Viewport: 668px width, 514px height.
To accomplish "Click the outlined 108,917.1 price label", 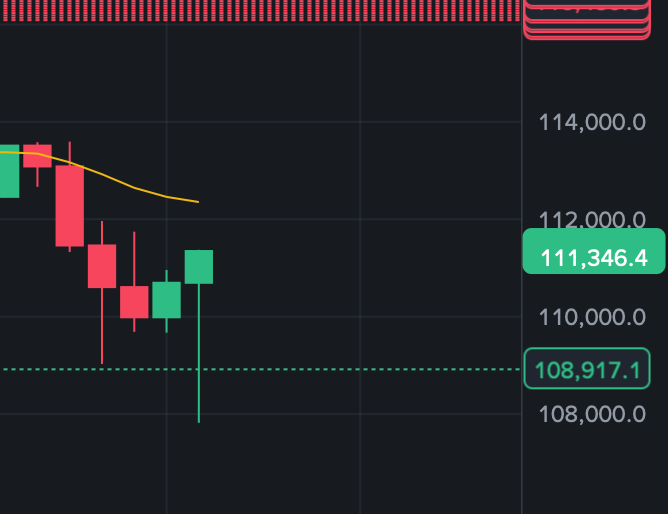I will [x=587, y=369].
